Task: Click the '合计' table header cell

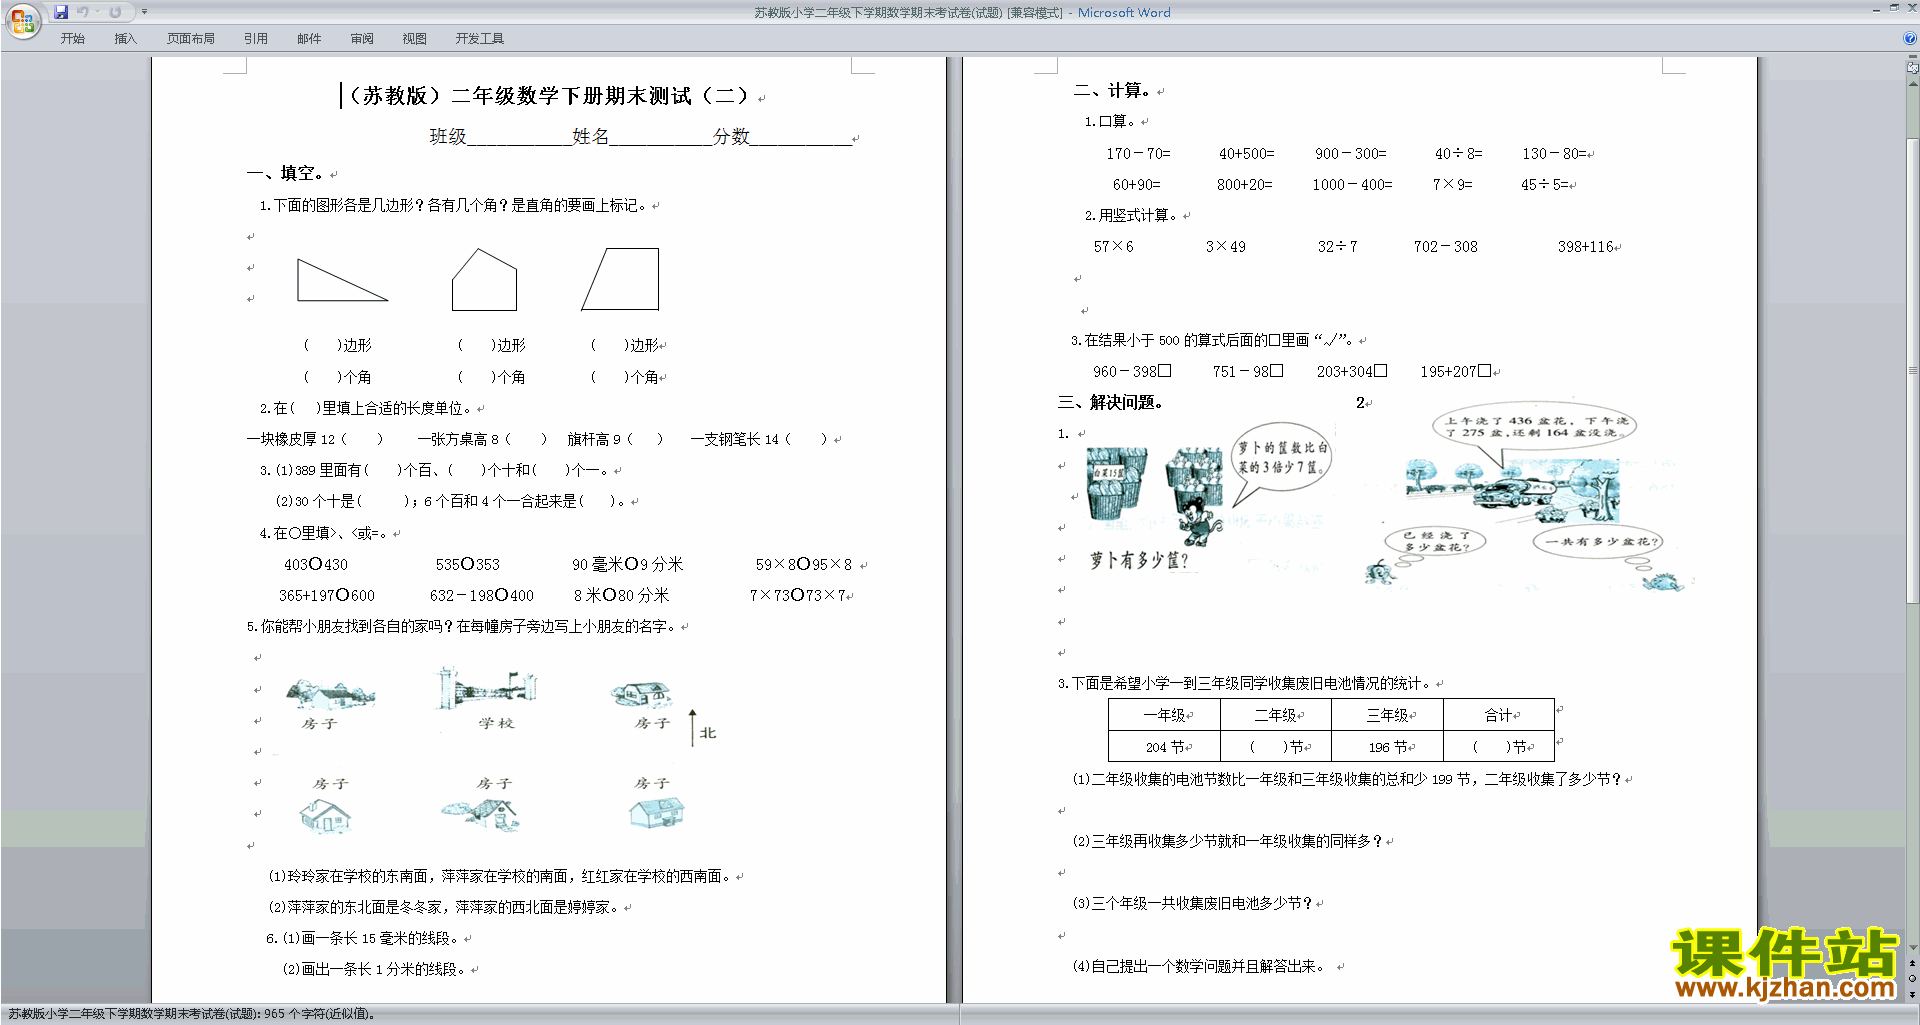Action: pyautogui.click(x=1499, y=715)
